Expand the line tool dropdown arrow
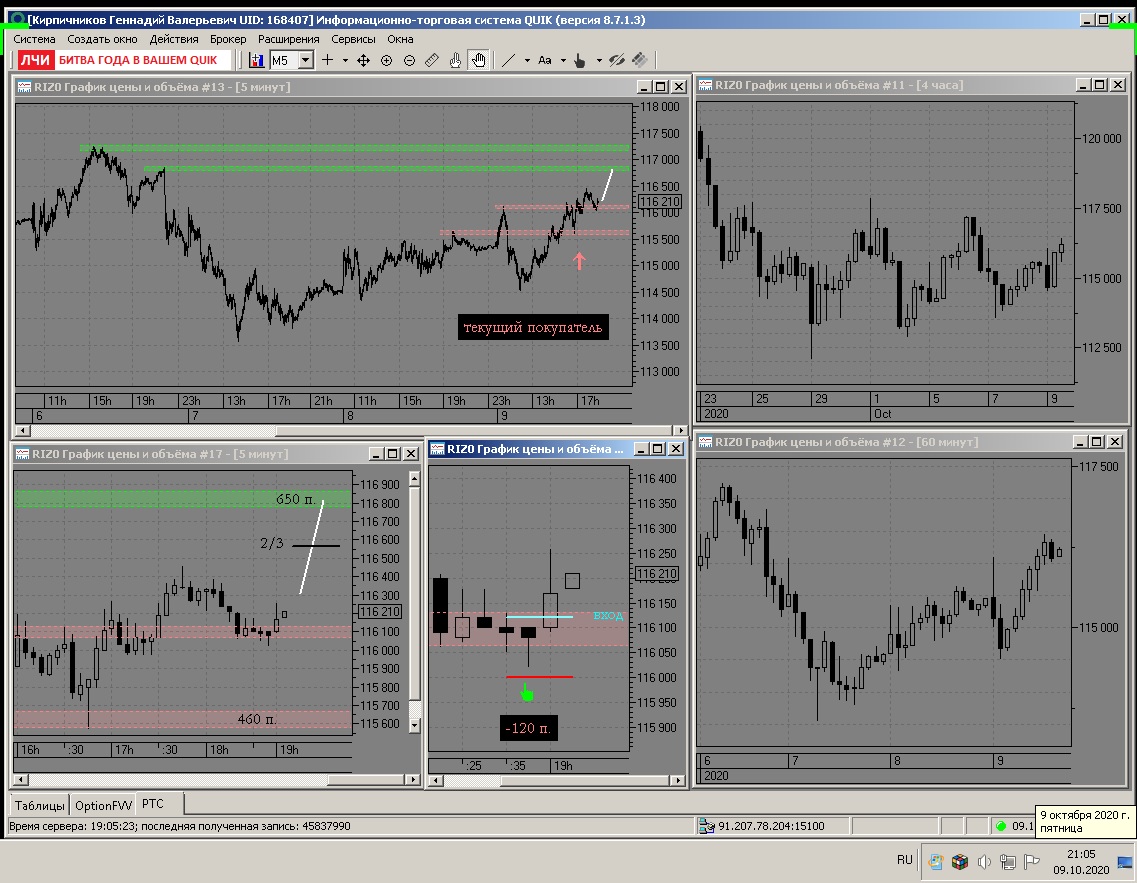This screenshot has height=883, width=1137. [x=527, y=60]
